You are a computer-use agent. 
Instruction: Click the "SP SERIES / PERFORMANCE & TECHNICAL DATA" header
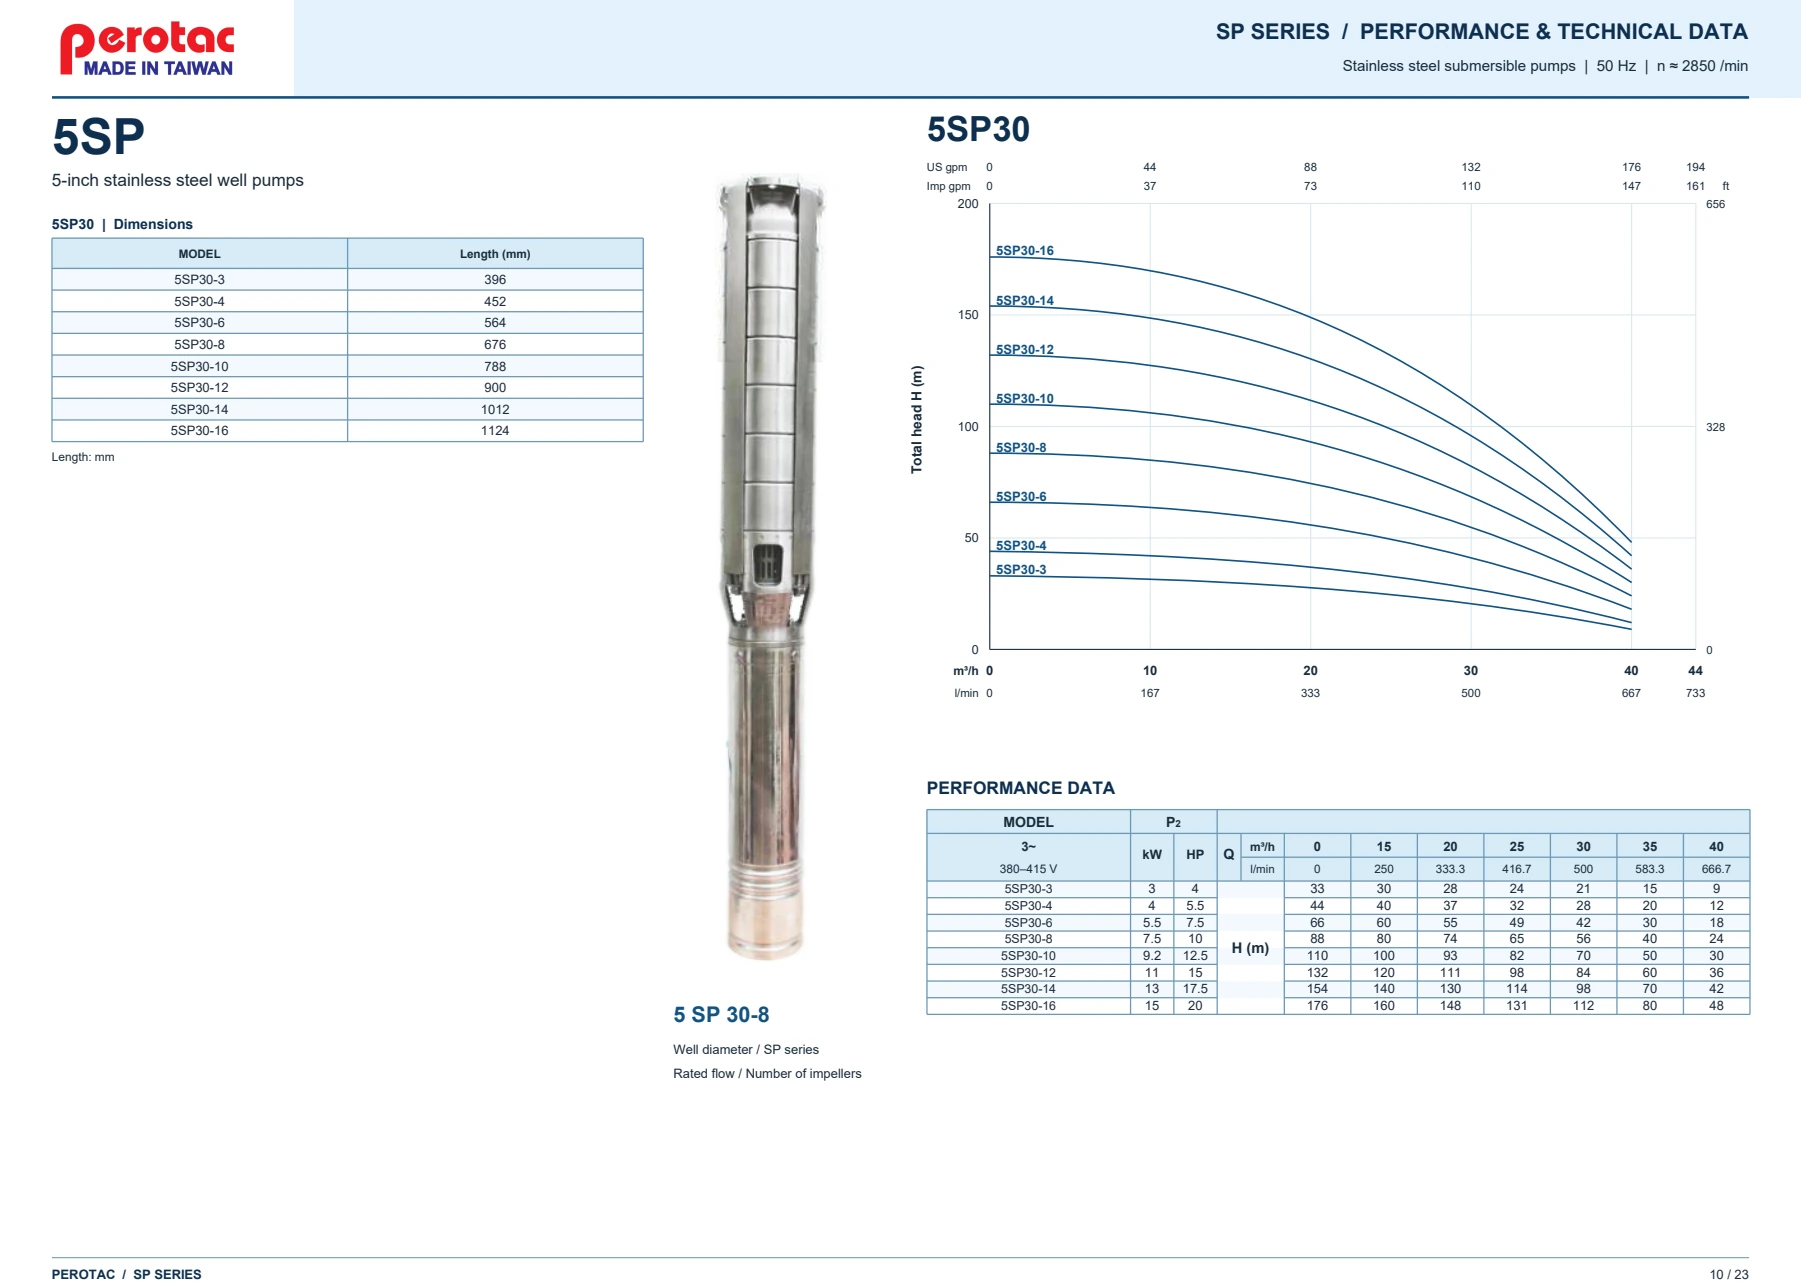pos(1482,32)
